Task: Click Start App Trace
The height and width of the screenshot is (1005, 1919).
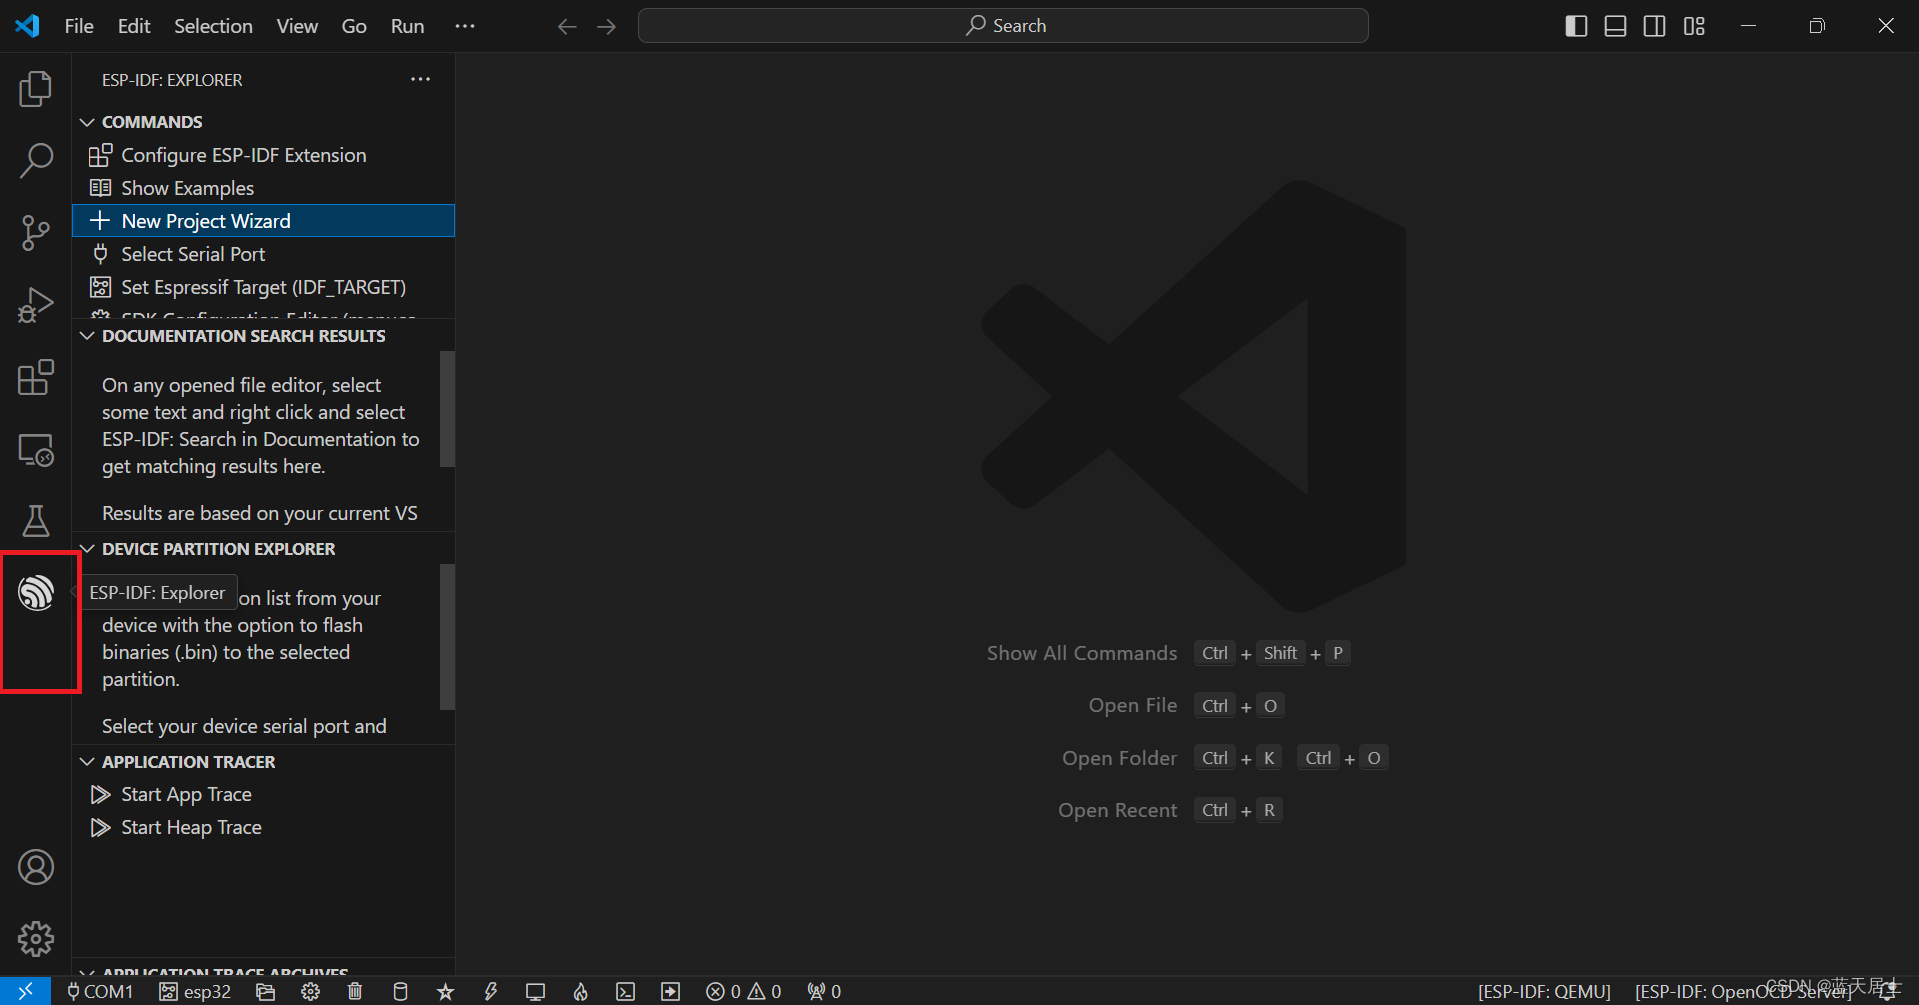Action: click(264, 794)
